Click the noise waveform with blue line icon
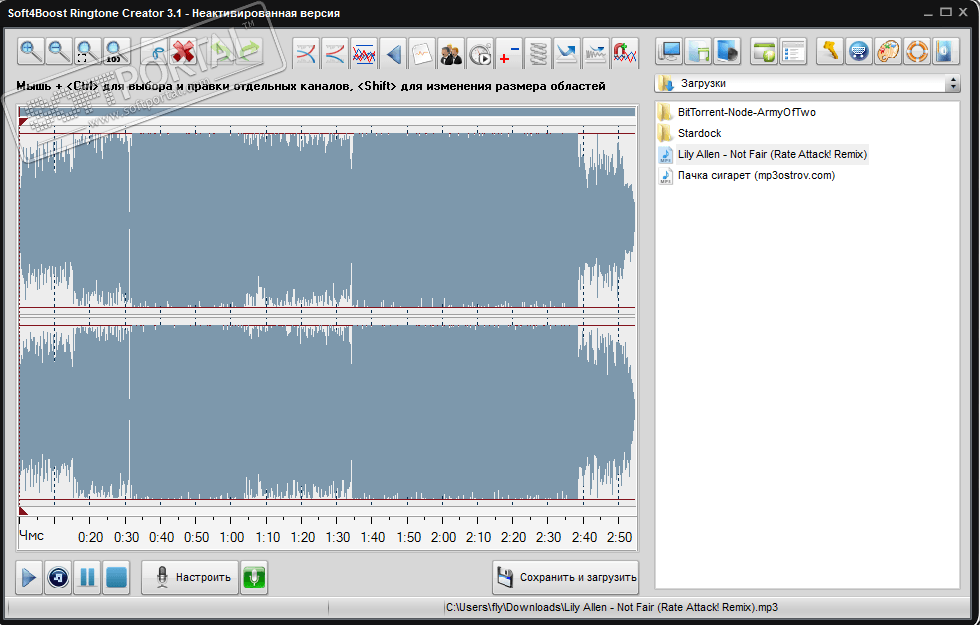Viewport: 980px width, 625px height. point(596,53)
